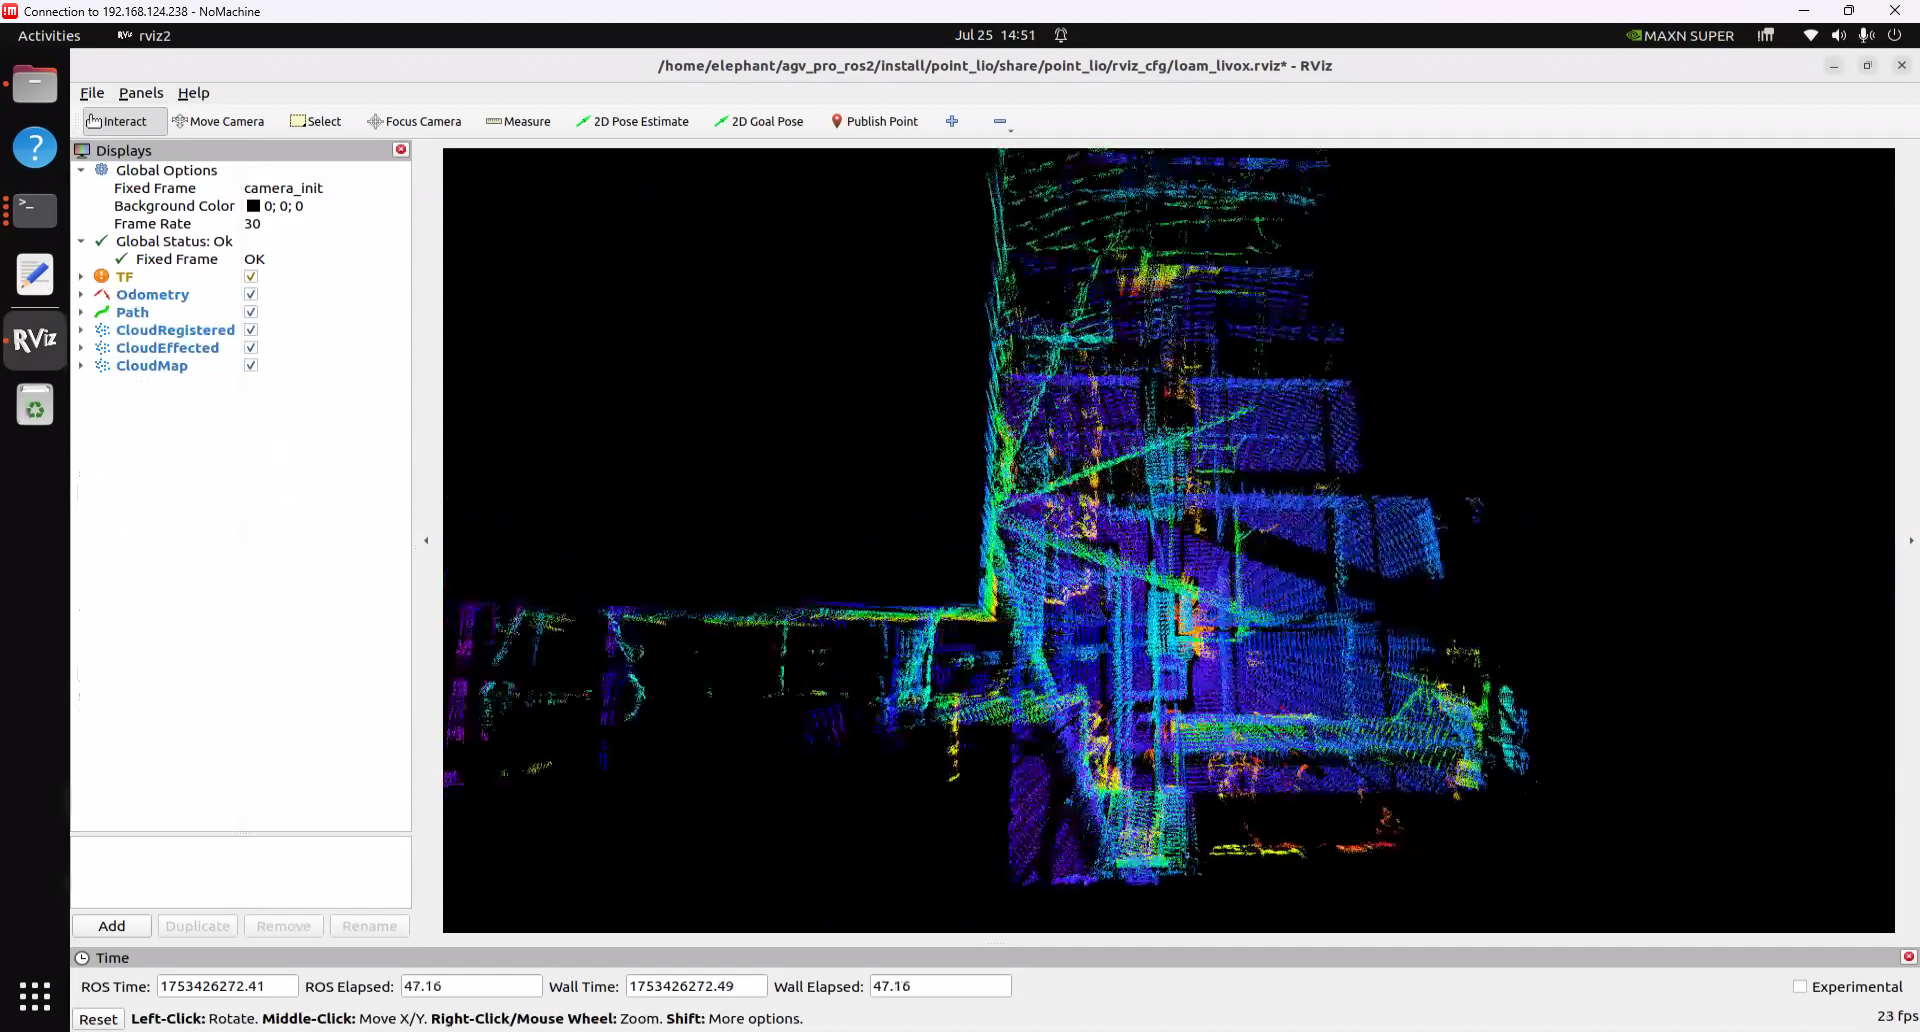Toggle the Odometry display checkbox
The image size is (1920, 1032).
coord(251,295)
